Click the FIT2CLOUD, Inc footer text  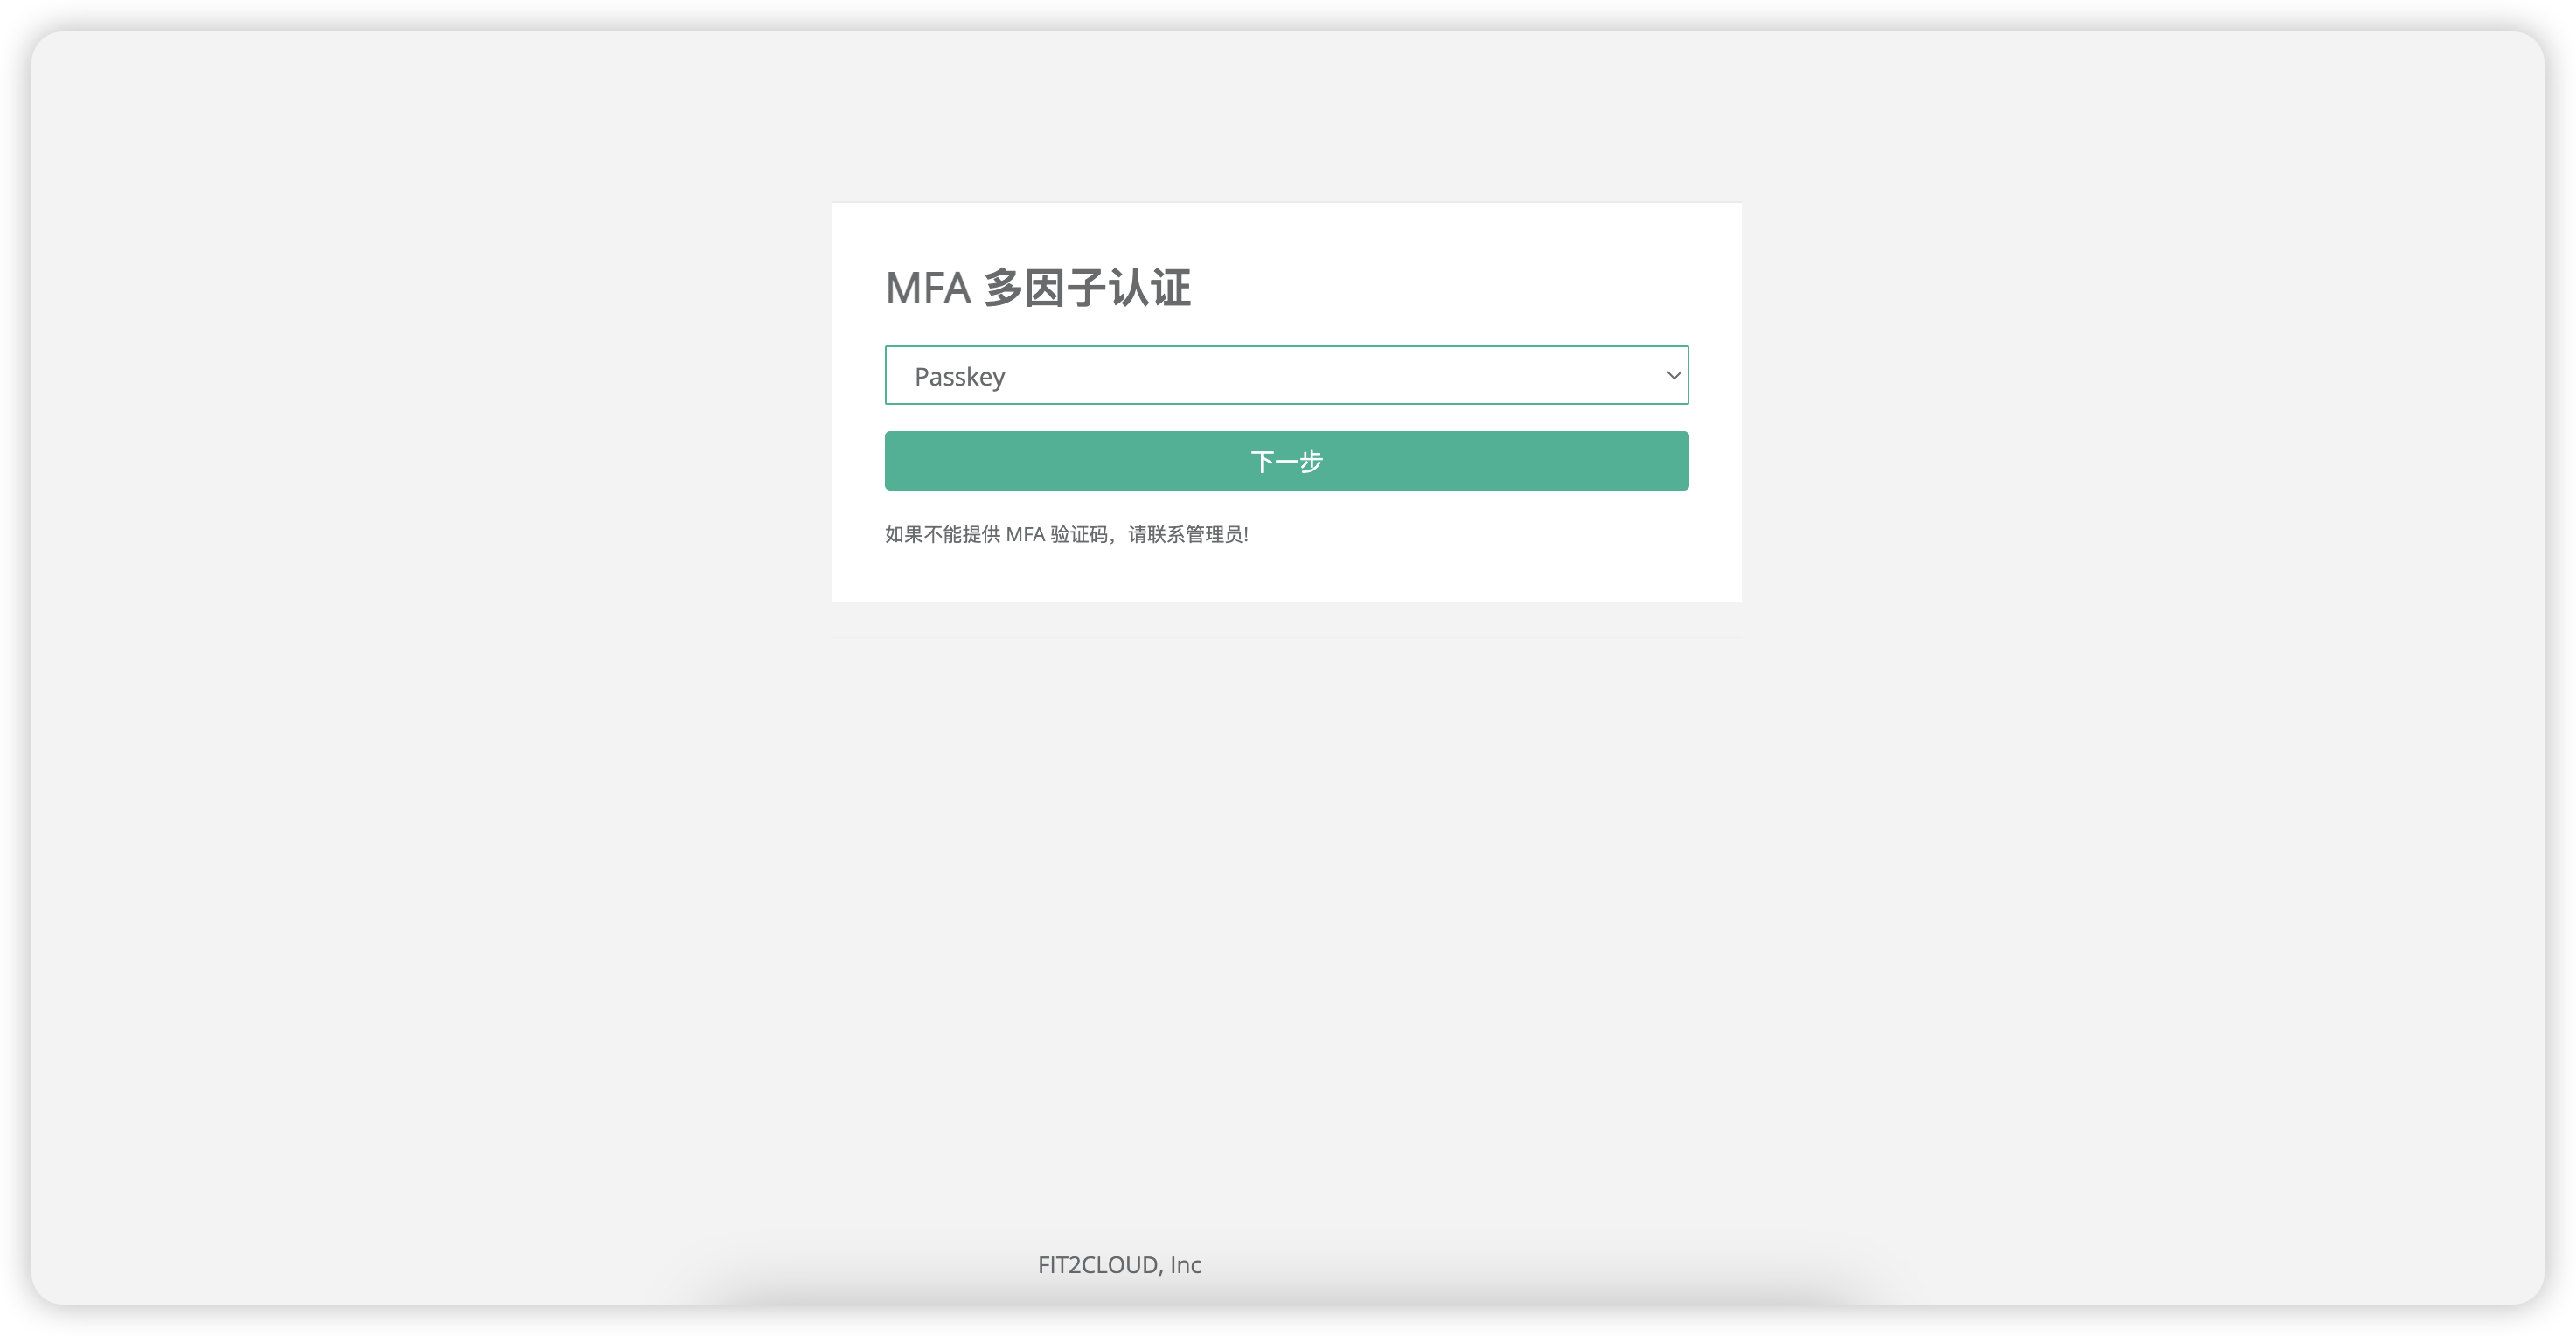pos(1118,1265)
